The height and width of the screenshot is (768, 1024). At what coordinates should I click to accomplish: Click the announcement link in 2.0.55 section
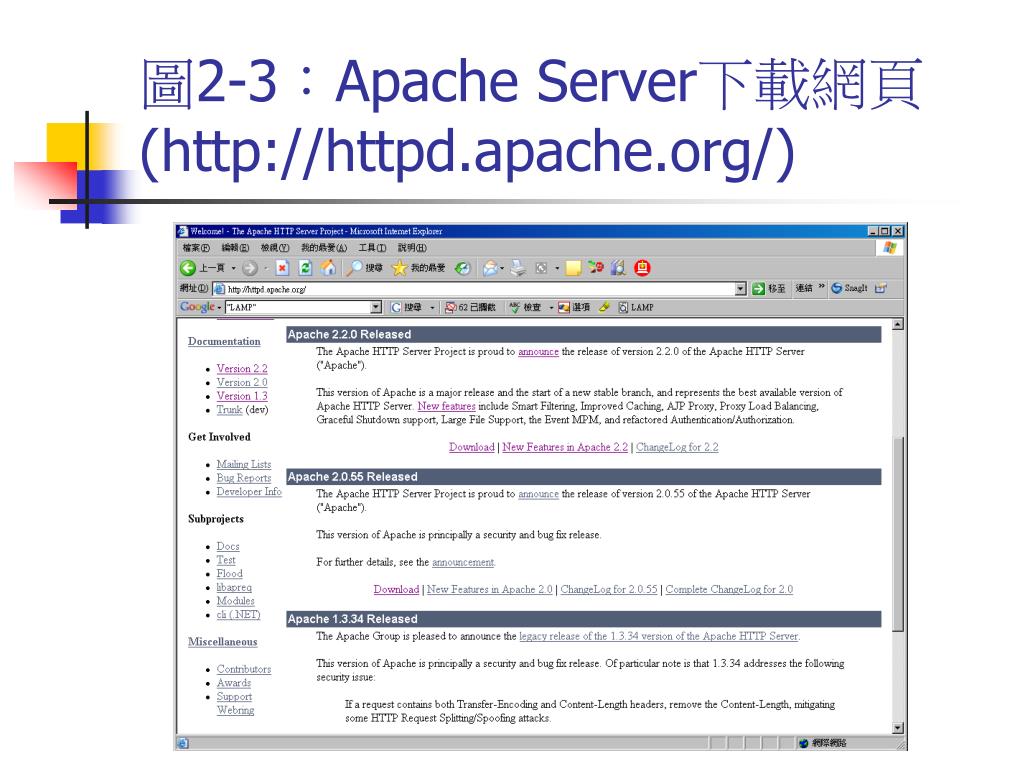[463, 562]
